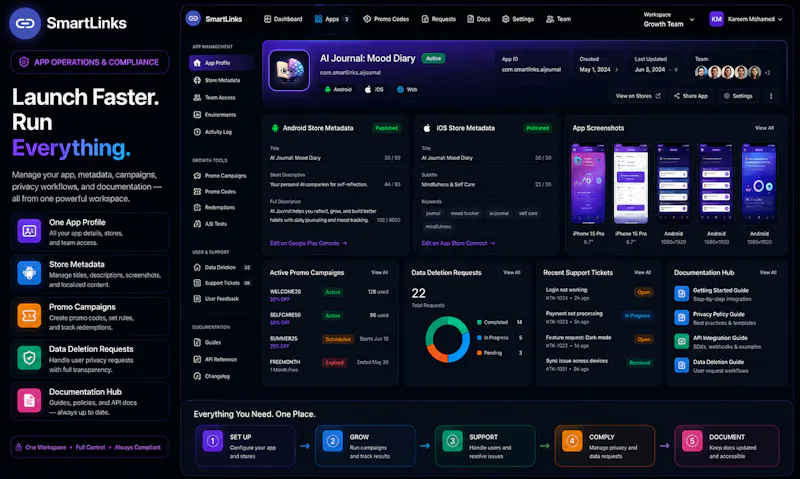Viewport: 800px width, 479px height.
Task: Go to the Requests tab
Action: point(439,19)
